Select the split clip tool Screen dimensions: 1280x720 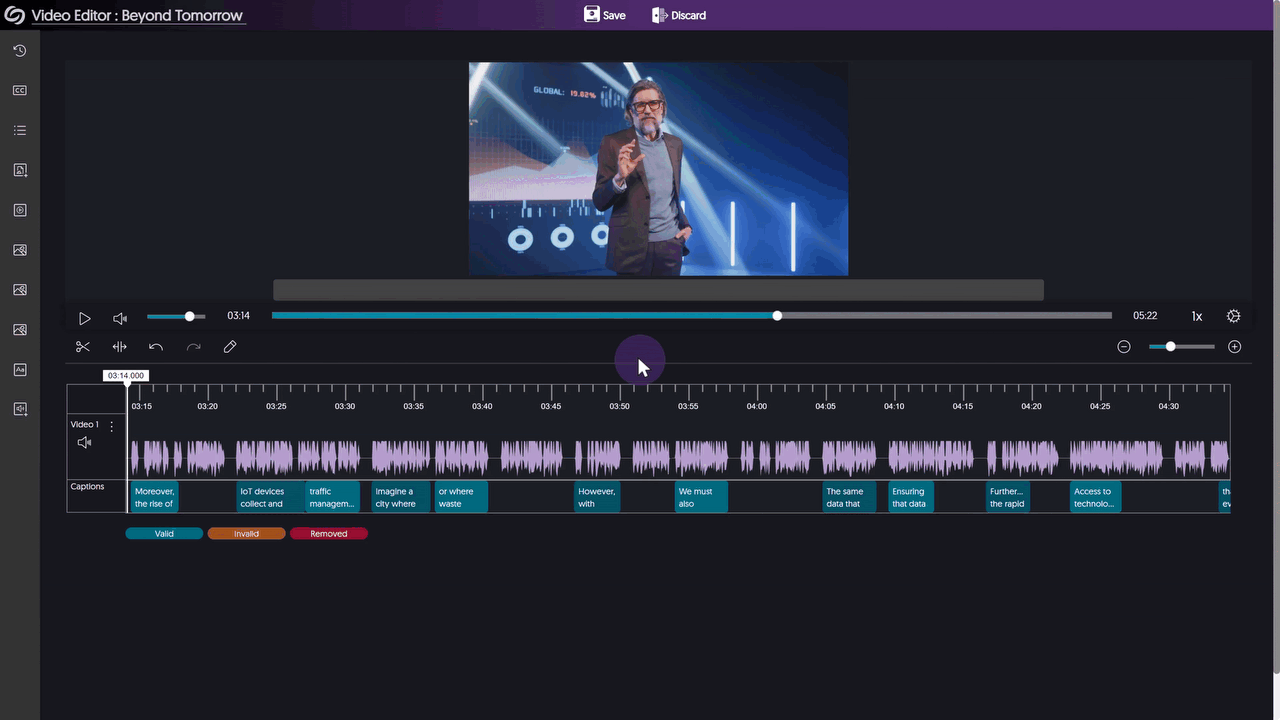pos(119,346)
